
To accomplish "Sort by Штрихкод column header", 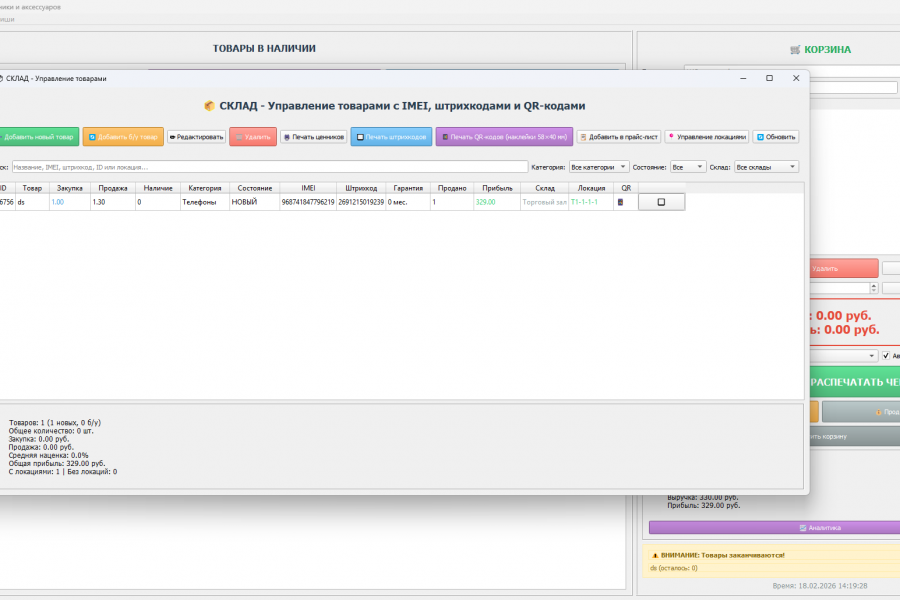I will coord(361,188).
